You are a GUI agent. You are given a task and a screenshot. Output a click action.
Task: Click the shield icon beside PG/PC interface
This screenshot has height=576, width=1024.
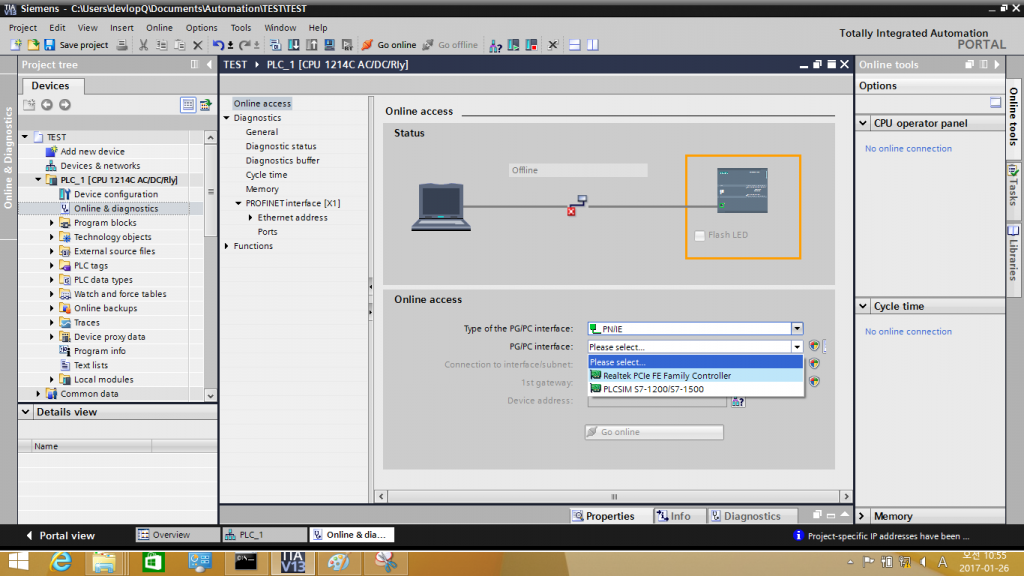coord(814,346)
